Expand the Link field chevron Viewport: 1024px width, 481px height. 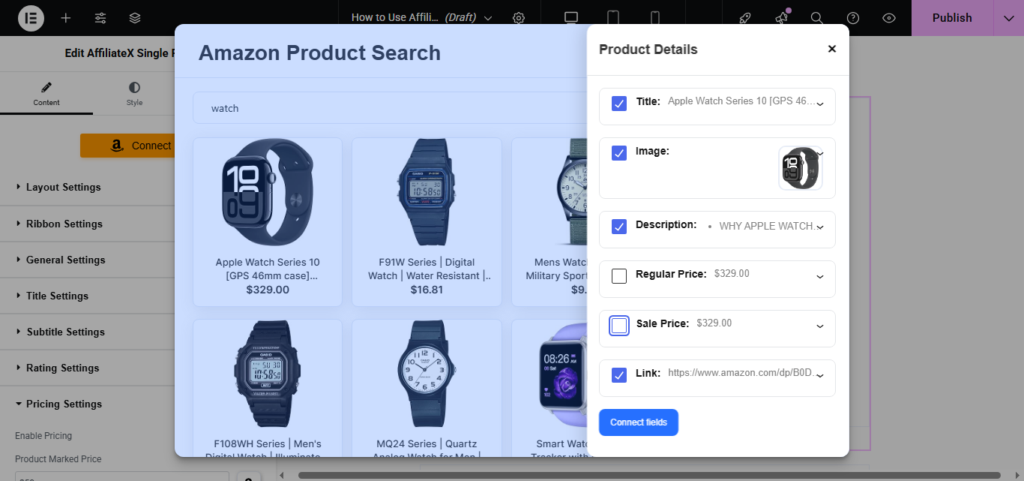[x=820, y=376]
